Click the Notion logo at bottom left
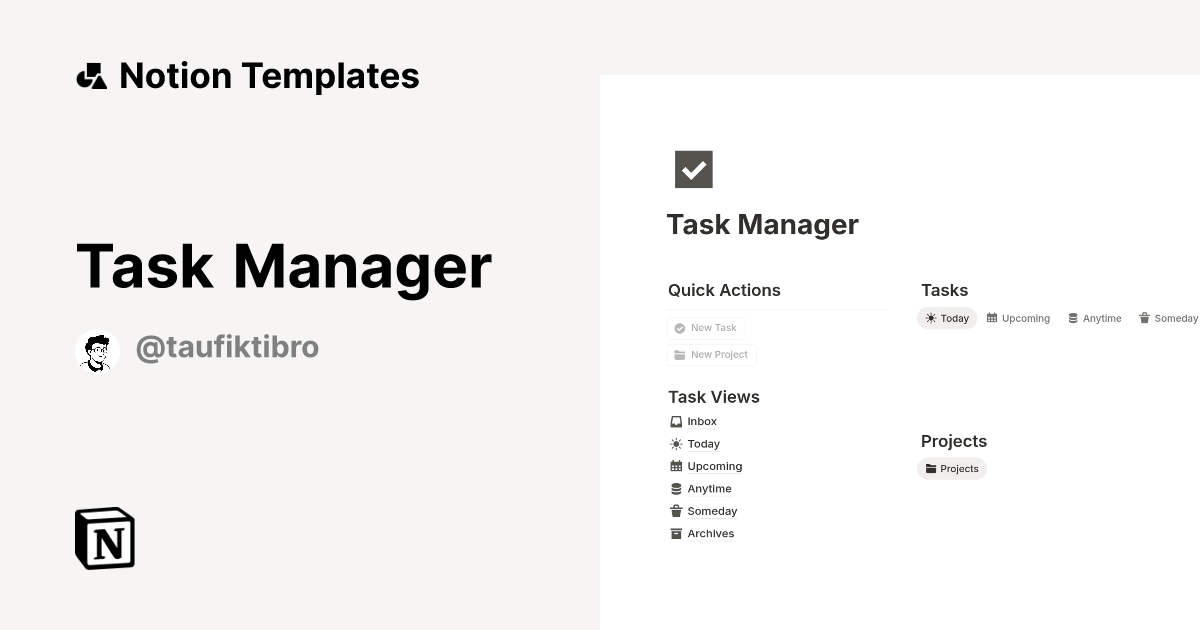Viewport: 1200px width, 630px height. point(103,538)
